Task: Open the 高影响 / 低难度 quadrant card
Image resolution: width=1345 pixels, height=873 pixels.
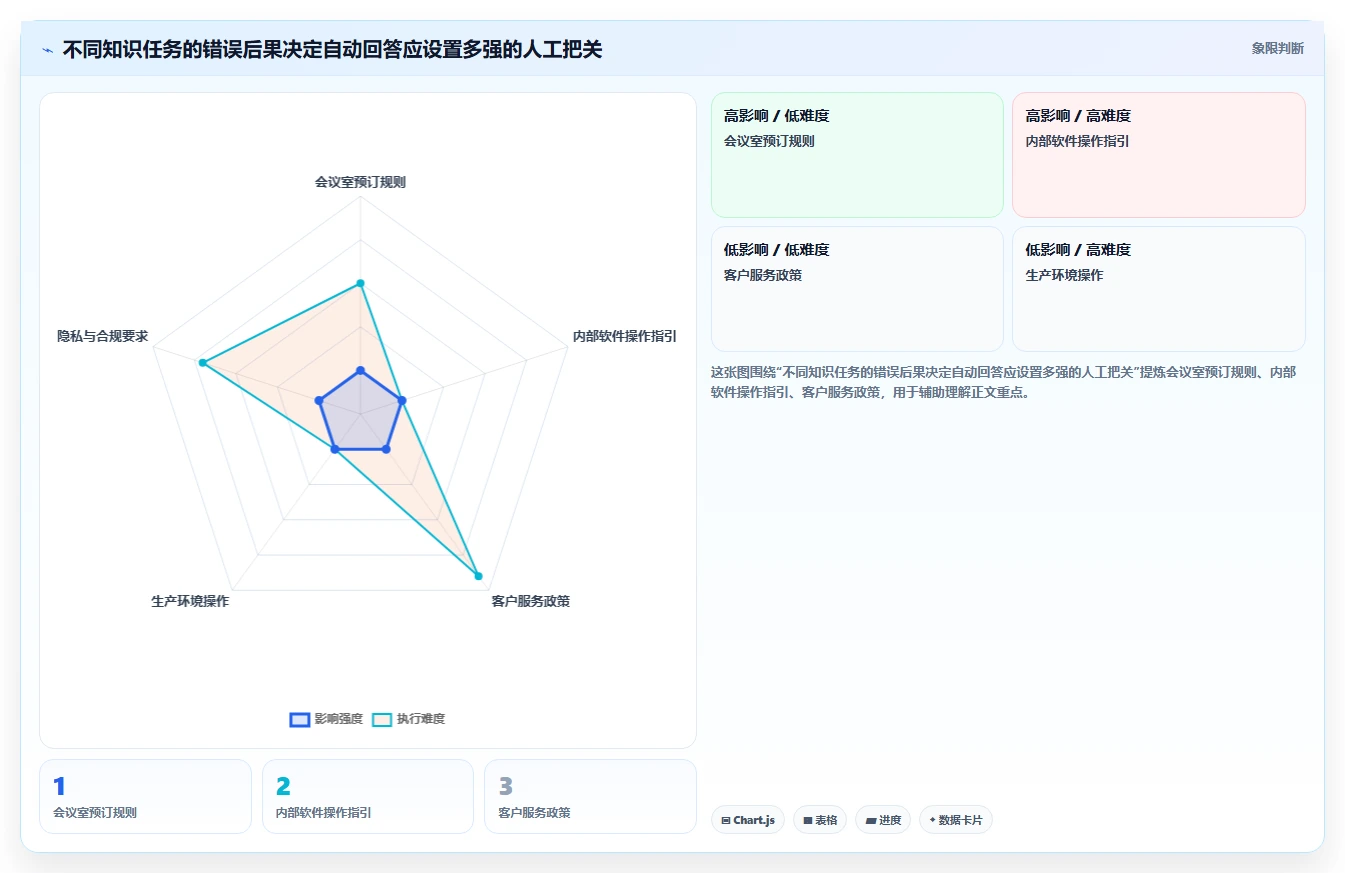Action: tap(857, 155)
